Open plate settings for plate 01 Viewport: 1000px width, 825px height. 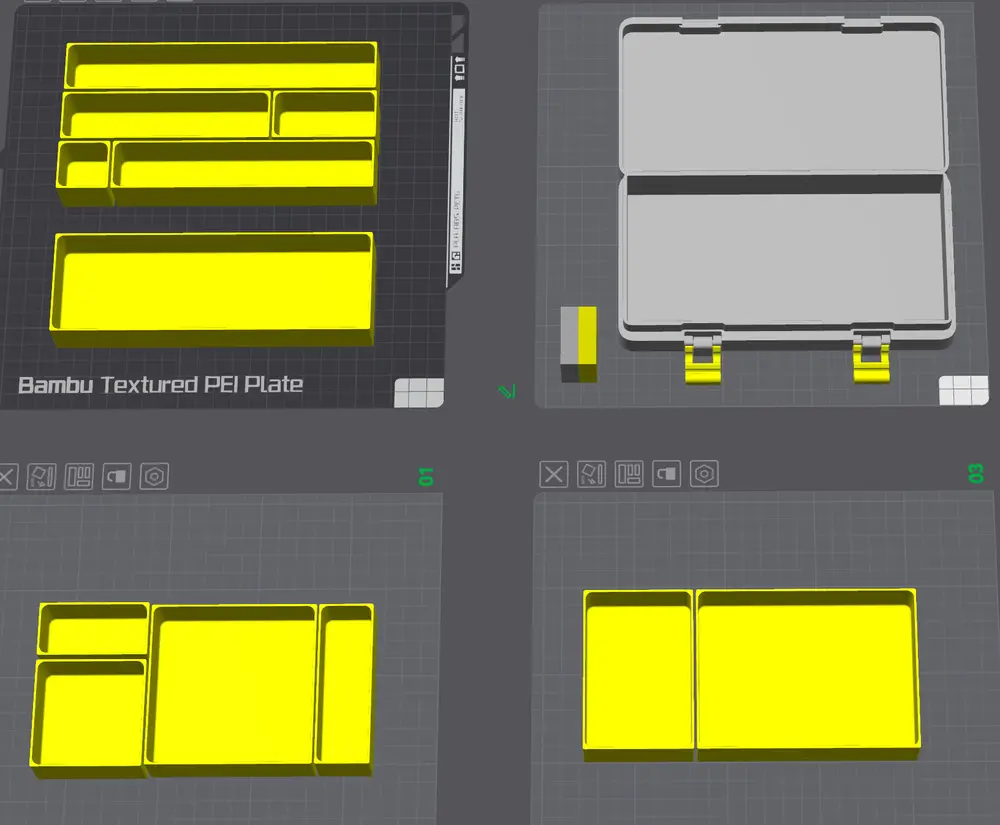(154, 476)
